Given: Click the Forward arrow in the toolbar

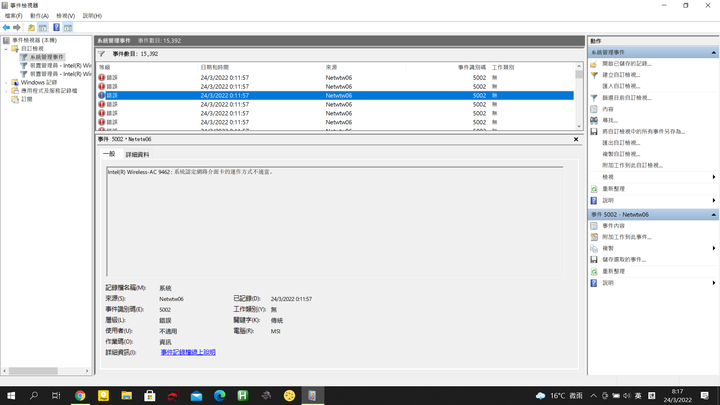Looking at the screenshot, I should click(x=17, y=28).
